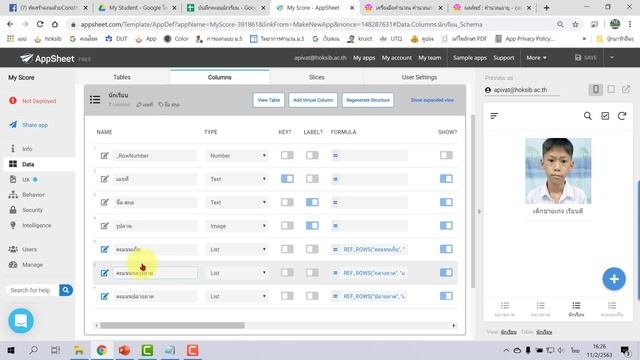This screenshot has height=360, width=640.
Task: Open type dropdown of the Key column row
Action: [x=237, y=179]
